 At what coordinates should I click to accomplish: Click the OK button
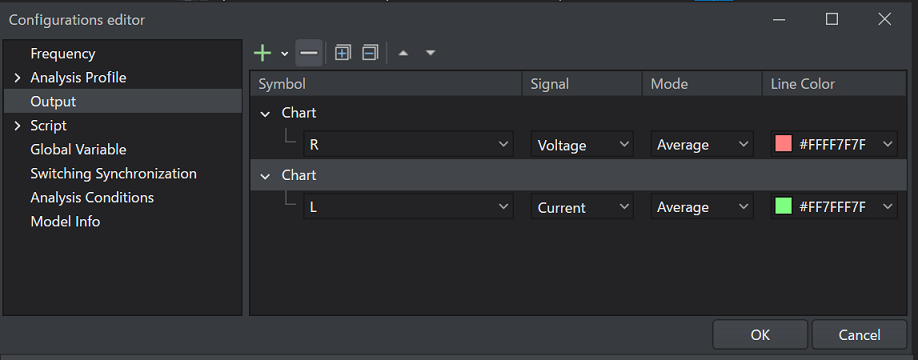pos(760,335)
